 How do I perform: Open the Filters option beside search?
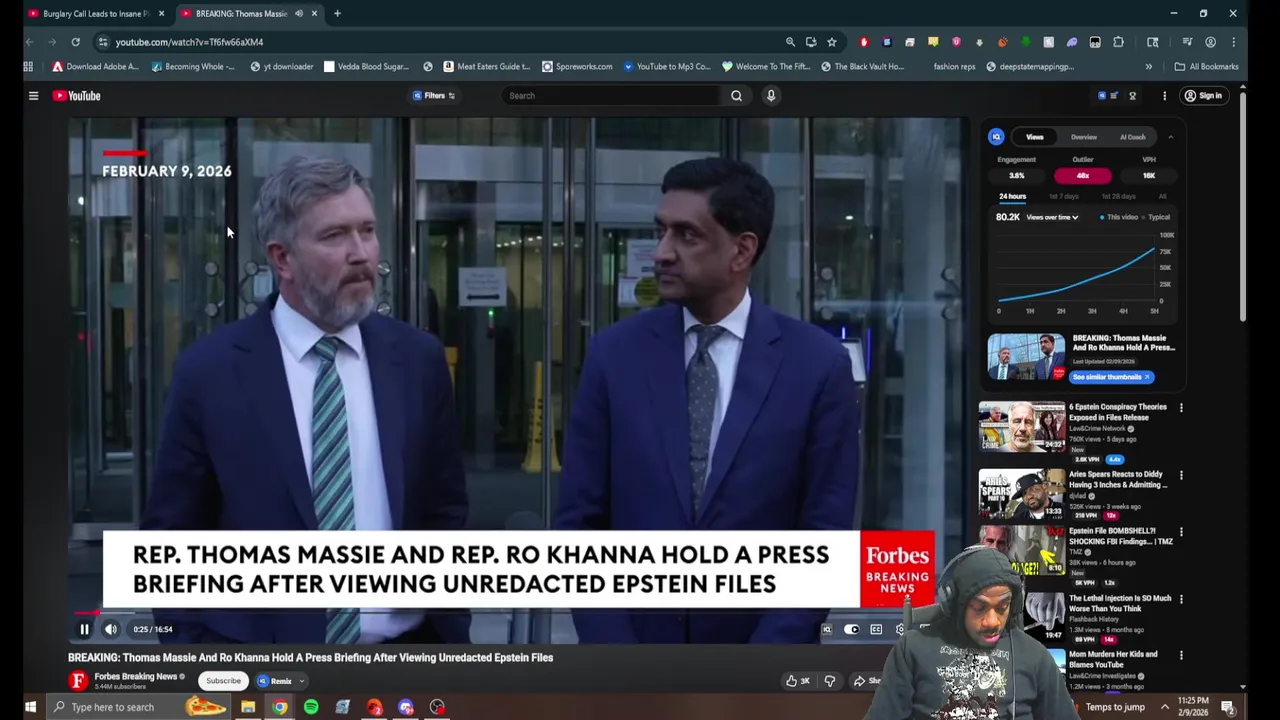tap(434, 96)
